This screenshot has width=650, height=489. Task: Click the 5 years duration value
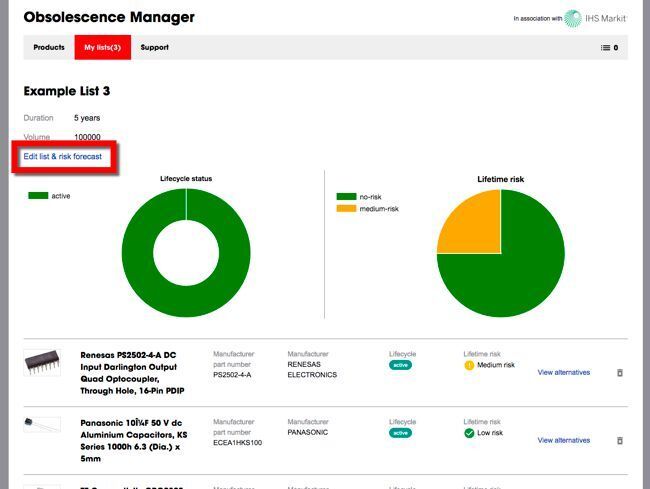87,118
